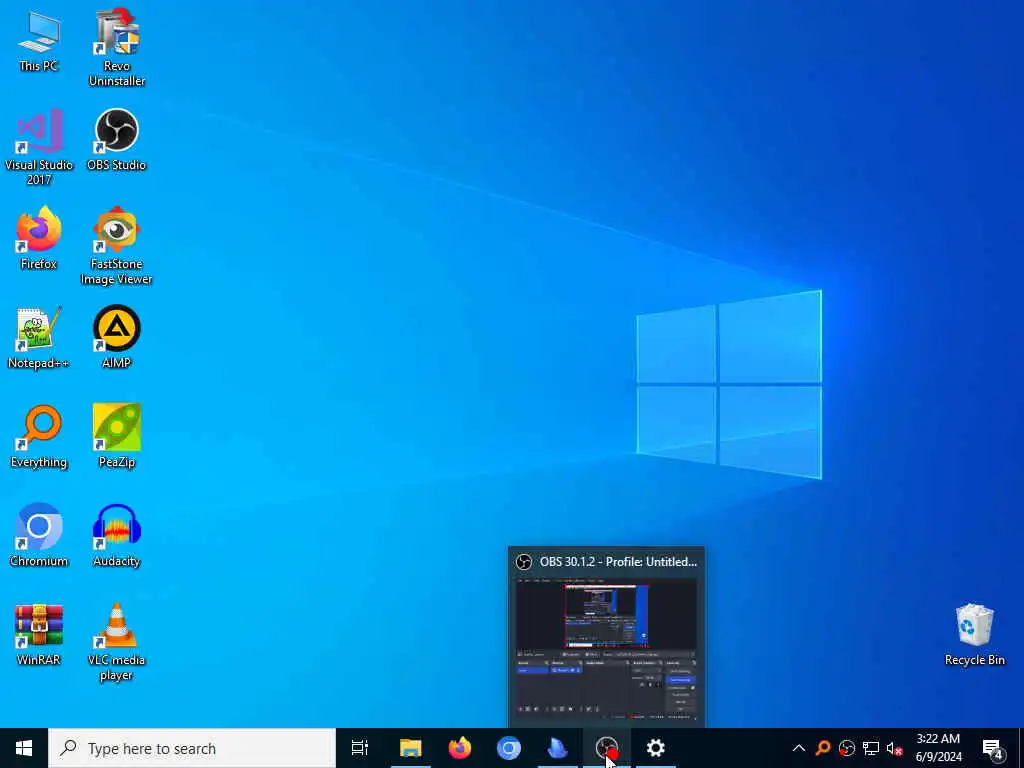Image resolution: width=1024 pixels, height=768 pixels.
Task: Select the FastStone Image Viewer shortcut
Action: [x=117, y=246]
